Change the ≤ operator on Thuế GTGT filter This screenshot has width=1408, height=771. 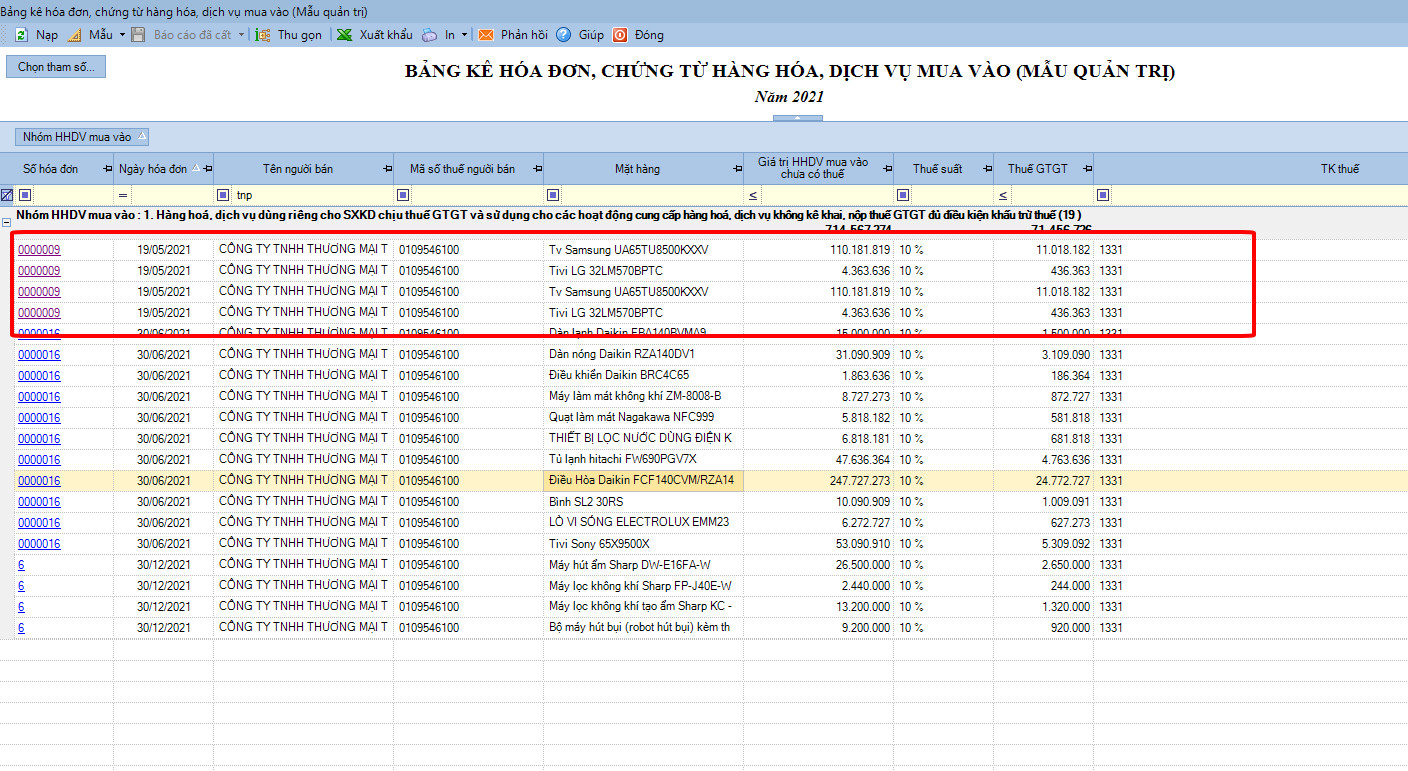coord(1003,195)
